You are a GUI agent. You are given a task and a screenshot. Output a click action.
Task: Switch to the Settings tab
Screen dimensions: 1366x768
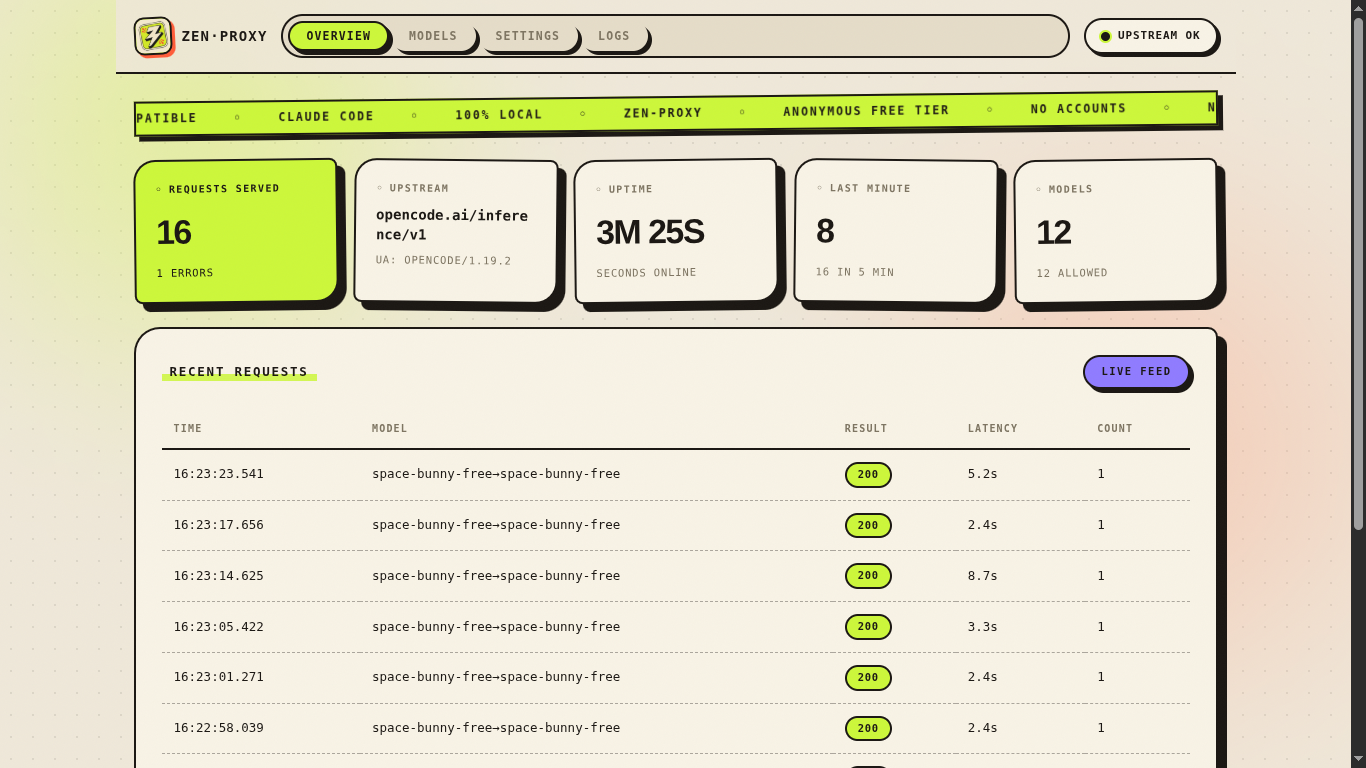[527, 36]
